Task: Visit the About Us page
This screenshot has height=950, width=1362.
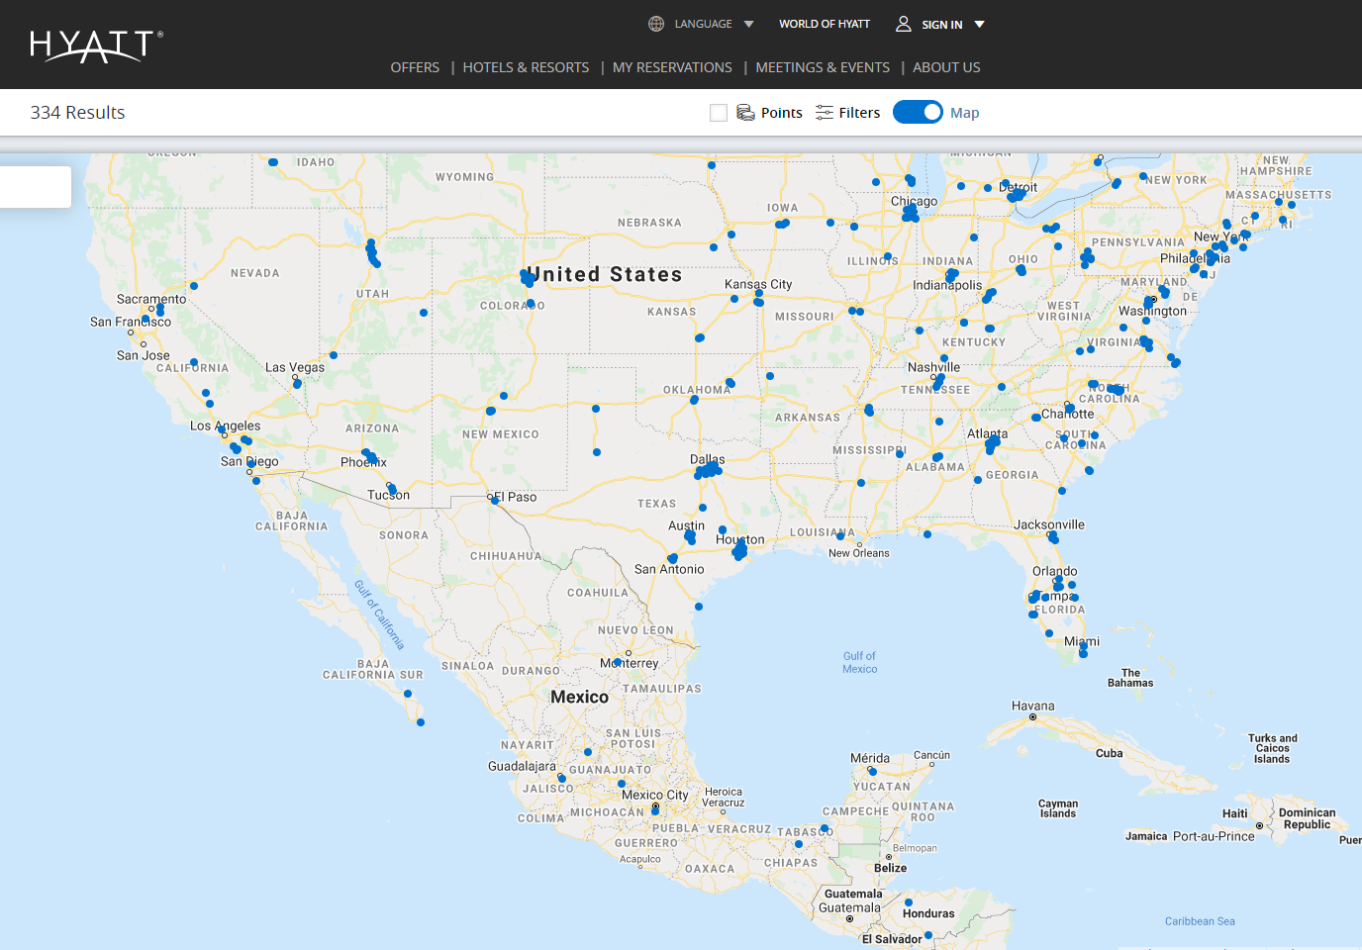Action: (946, 67)
